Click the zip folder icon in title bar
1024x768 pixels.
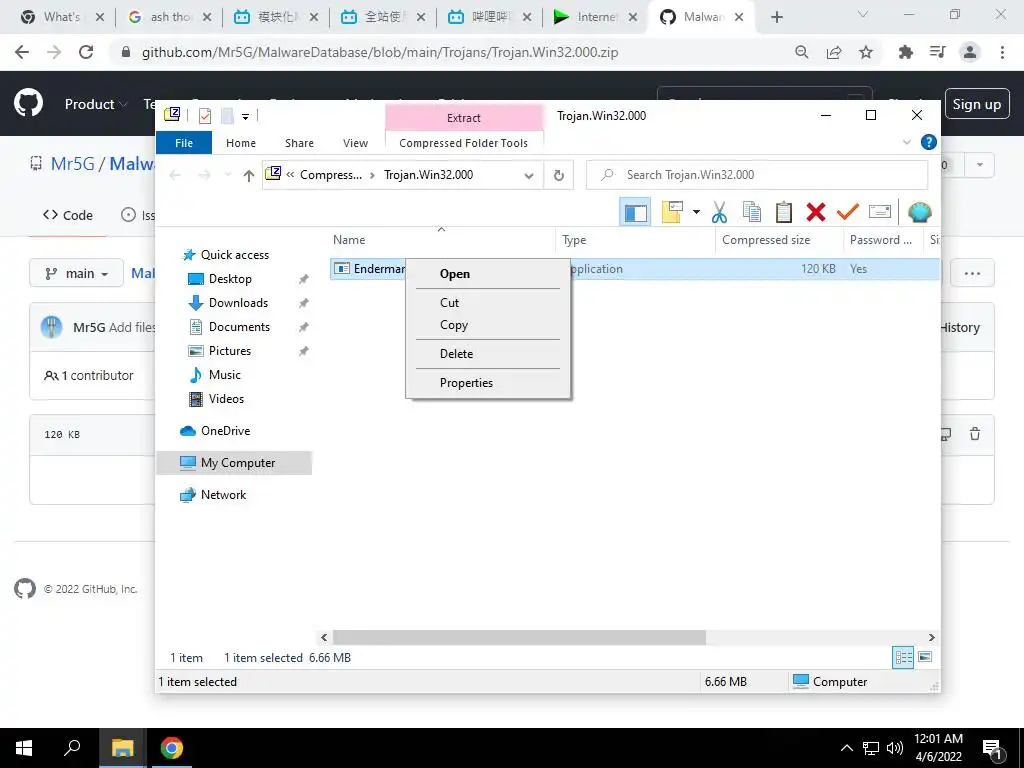click(x=172, y=115)
